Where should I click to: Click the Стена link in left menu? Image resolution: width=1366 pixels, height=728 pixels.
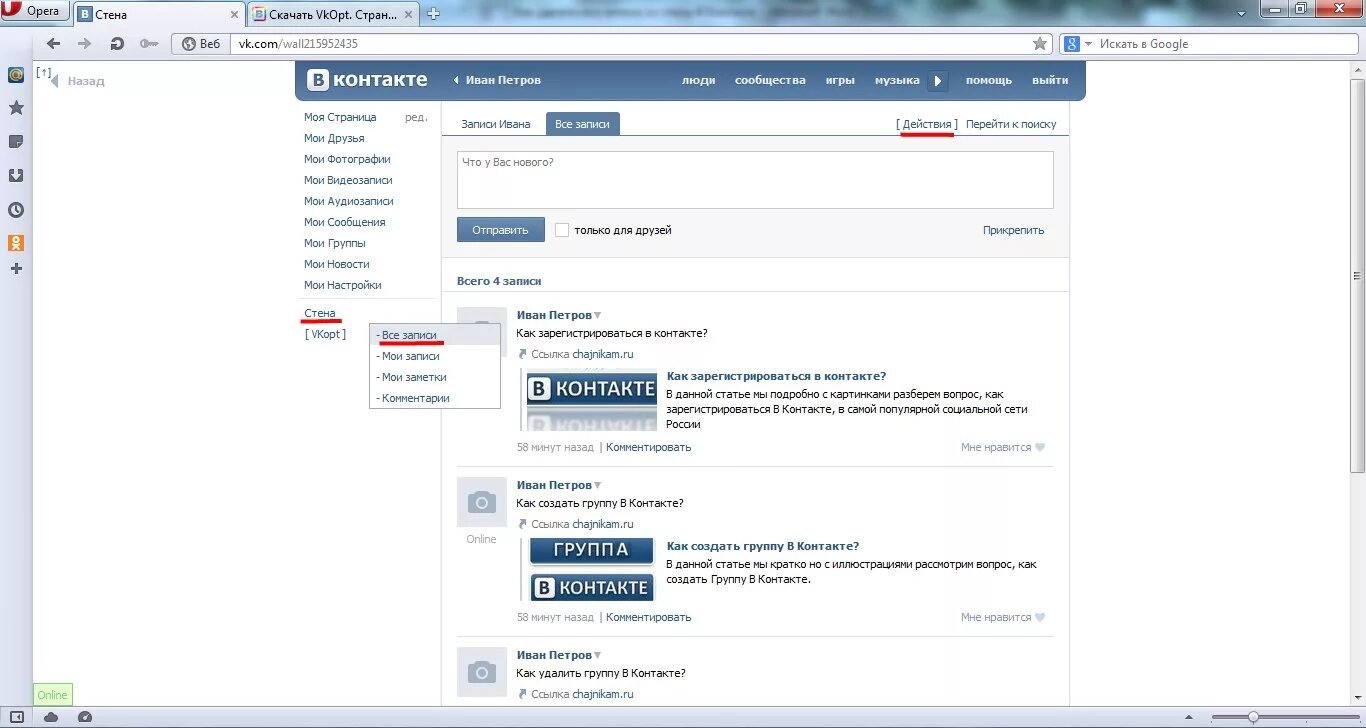coord(320,313)
